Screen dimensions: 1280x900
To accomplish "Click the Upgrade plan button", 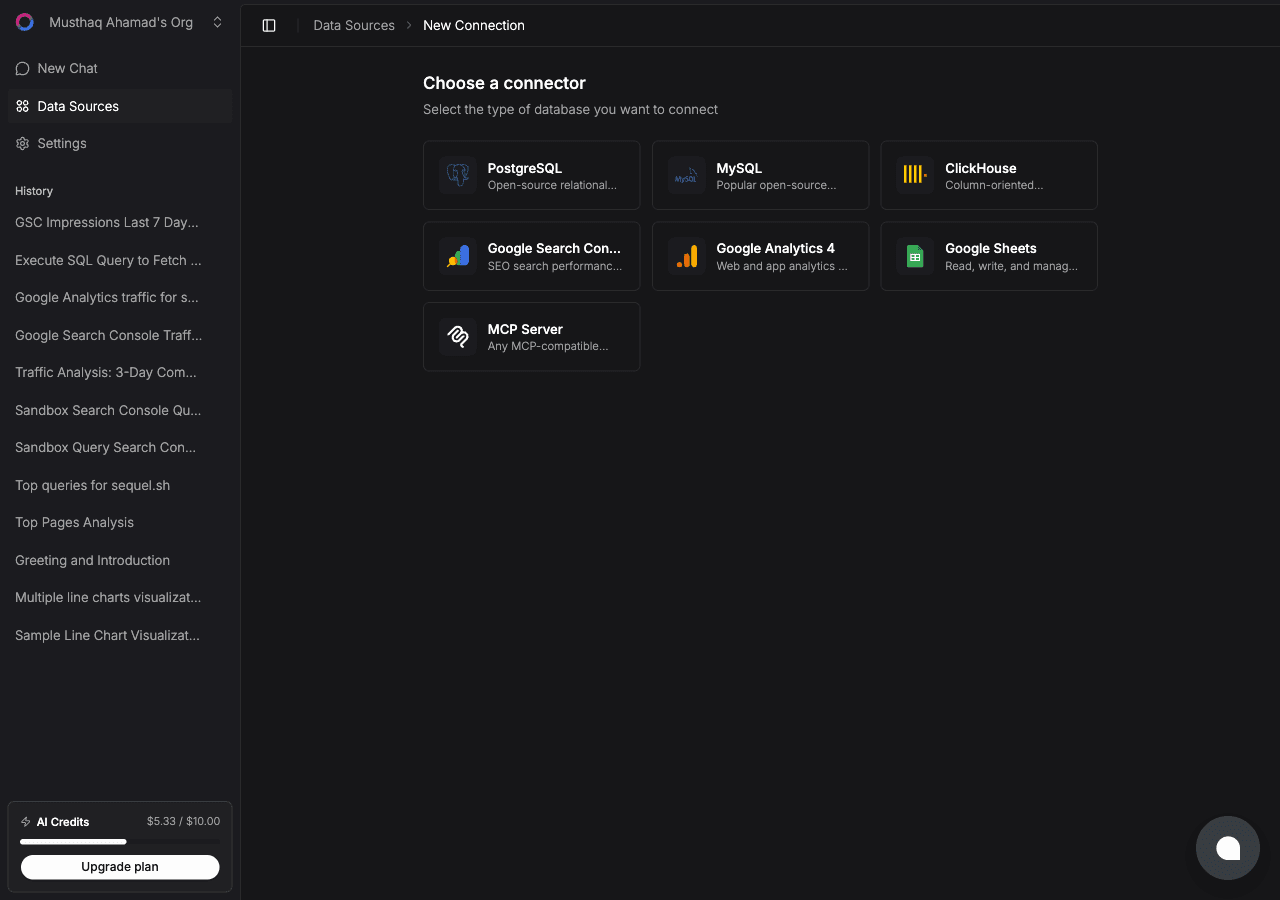I will (x=120, y=867).
